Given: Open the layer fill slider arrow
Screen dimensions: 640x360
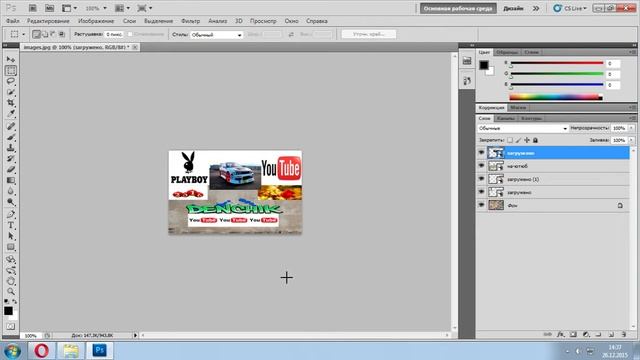Looking at the screenshot, I should tap(631, 140).
